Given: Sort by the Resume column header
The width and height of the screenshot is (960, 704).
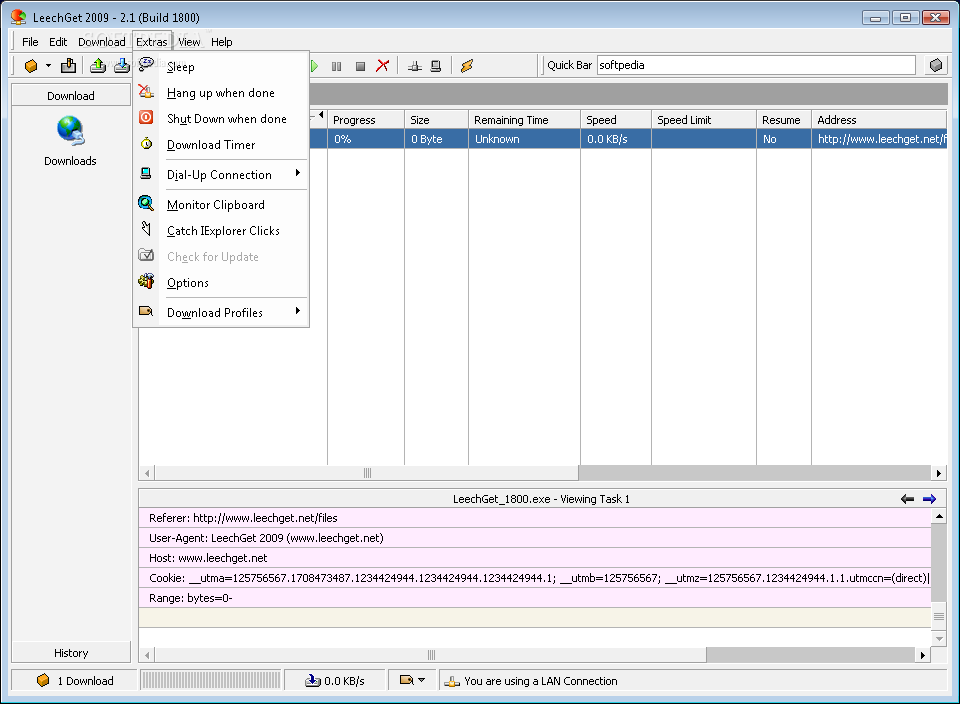Looking at the screenshot, I should pyautogui.click(x=784, y=120).
